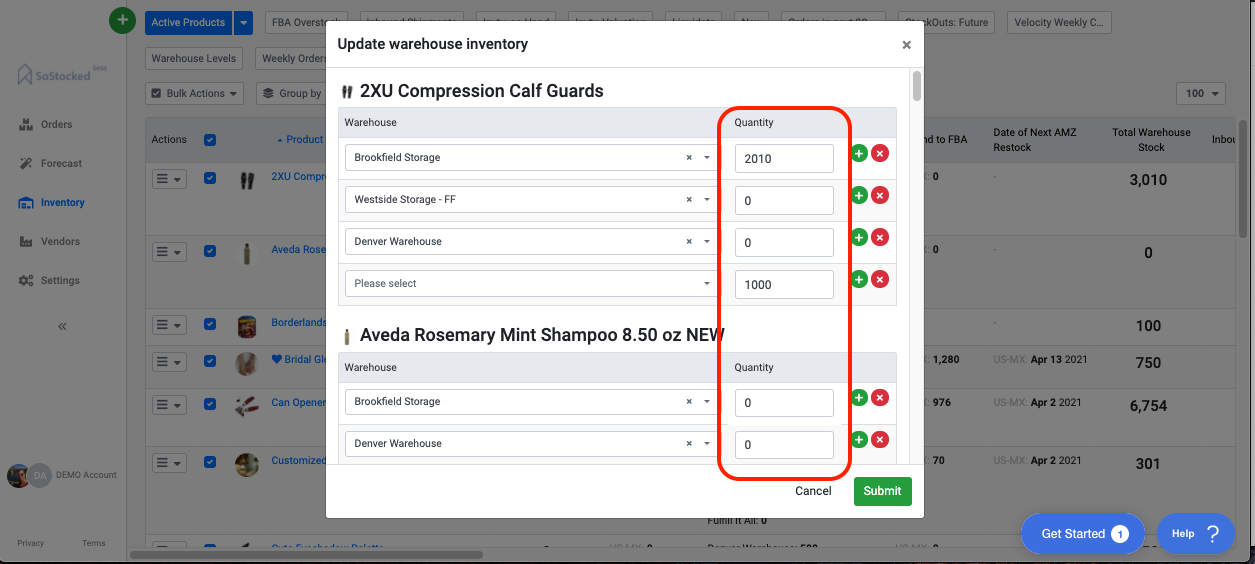Clear Denver Warehouse selection for Aveda Shampoo
Screen dimensions: 1255x564
pyautogui.click(x=689, y=444)
